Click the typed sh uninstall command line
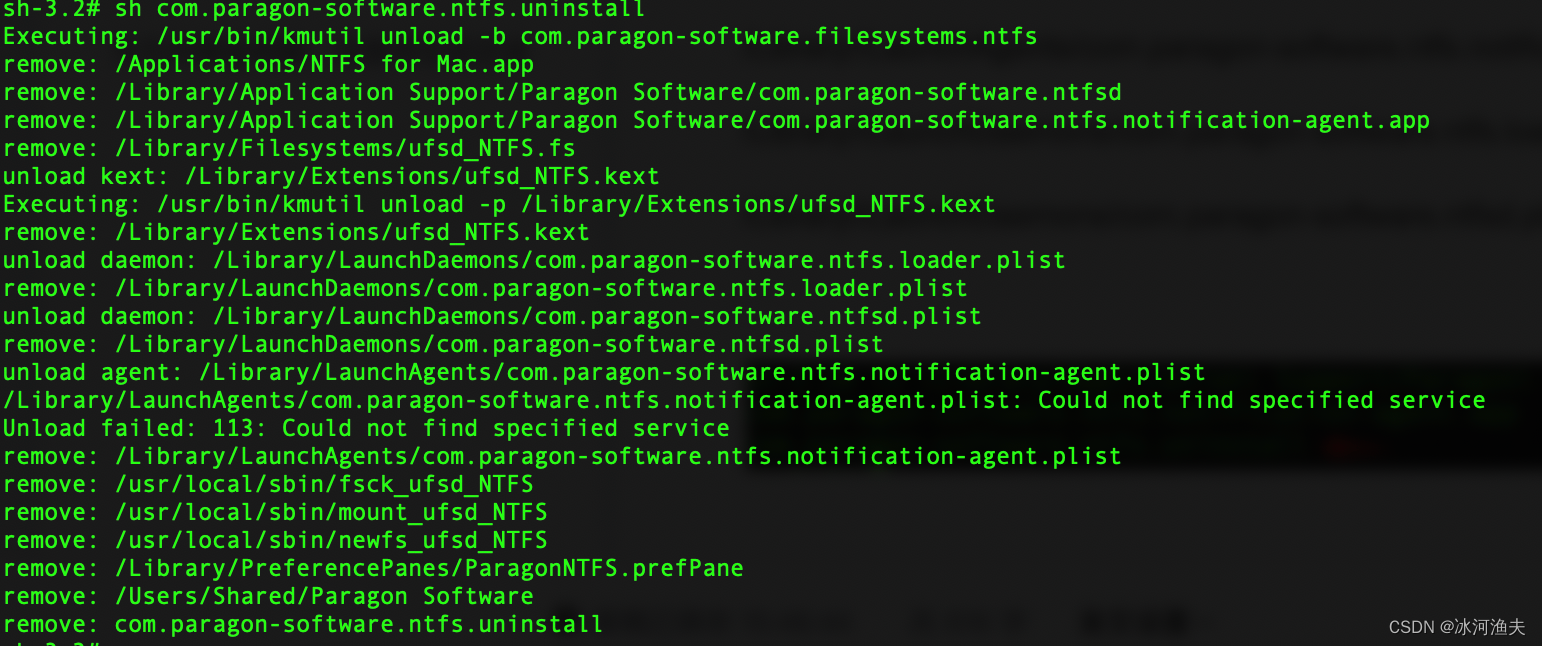1542x646 pixels. 324,9
